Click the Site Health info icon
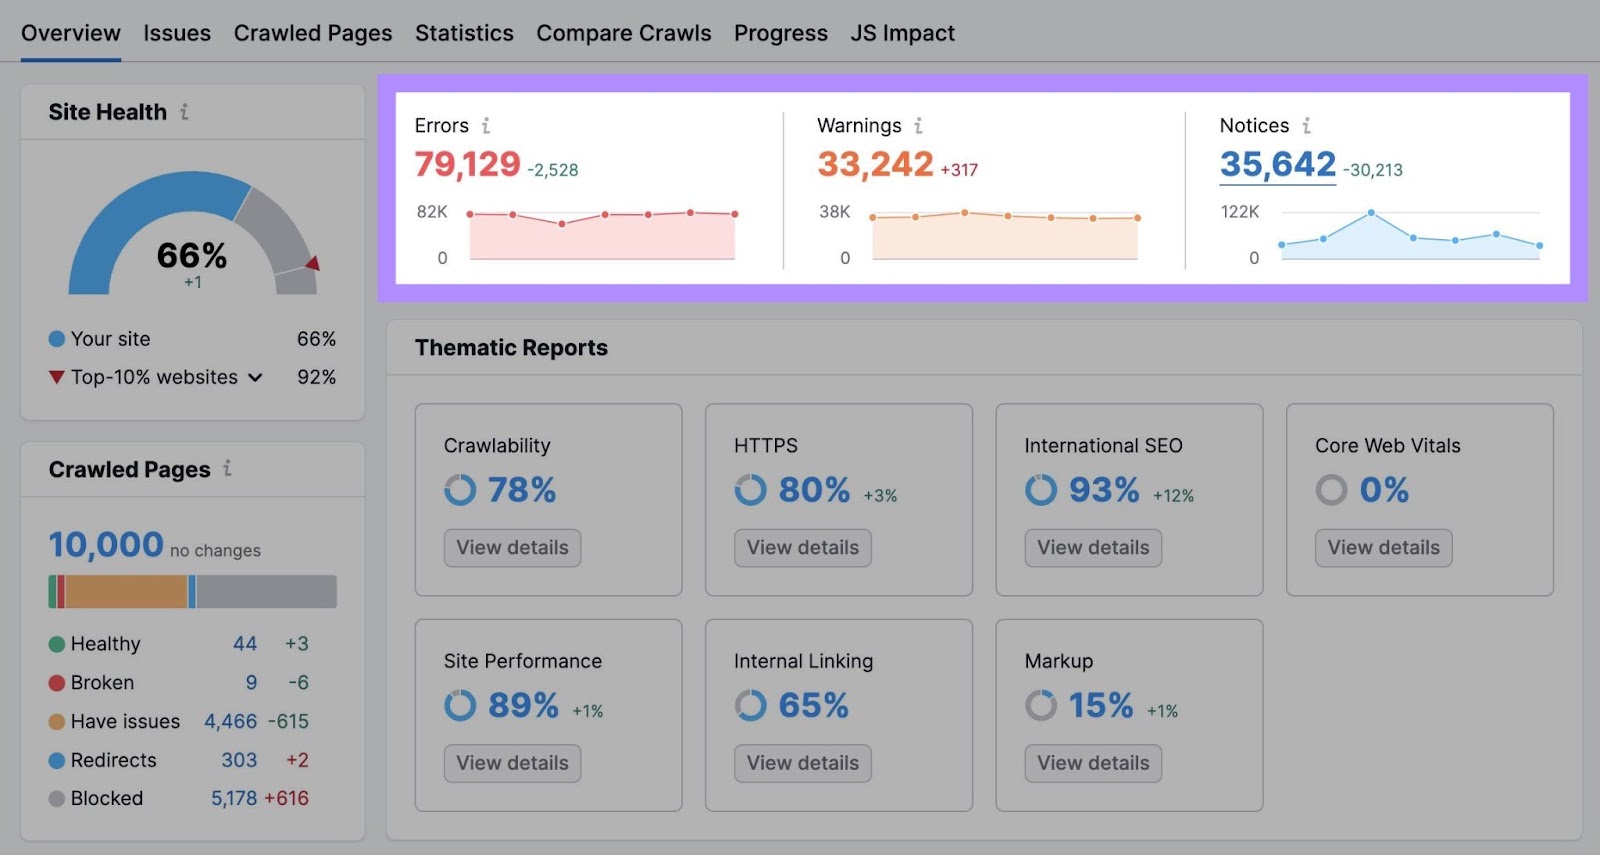Screen dimensions: 1600x855 [184, 112]
